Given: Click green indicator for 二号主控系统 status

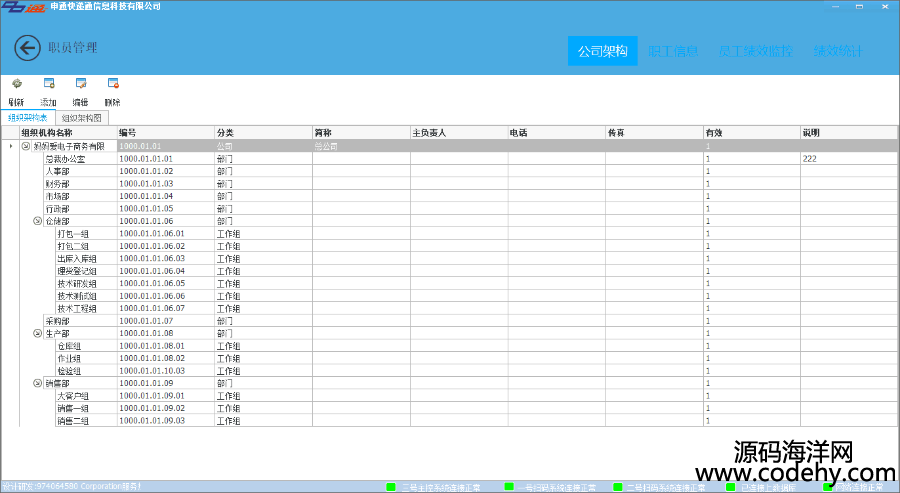Looking at the screenshot, I should point(391,487).
